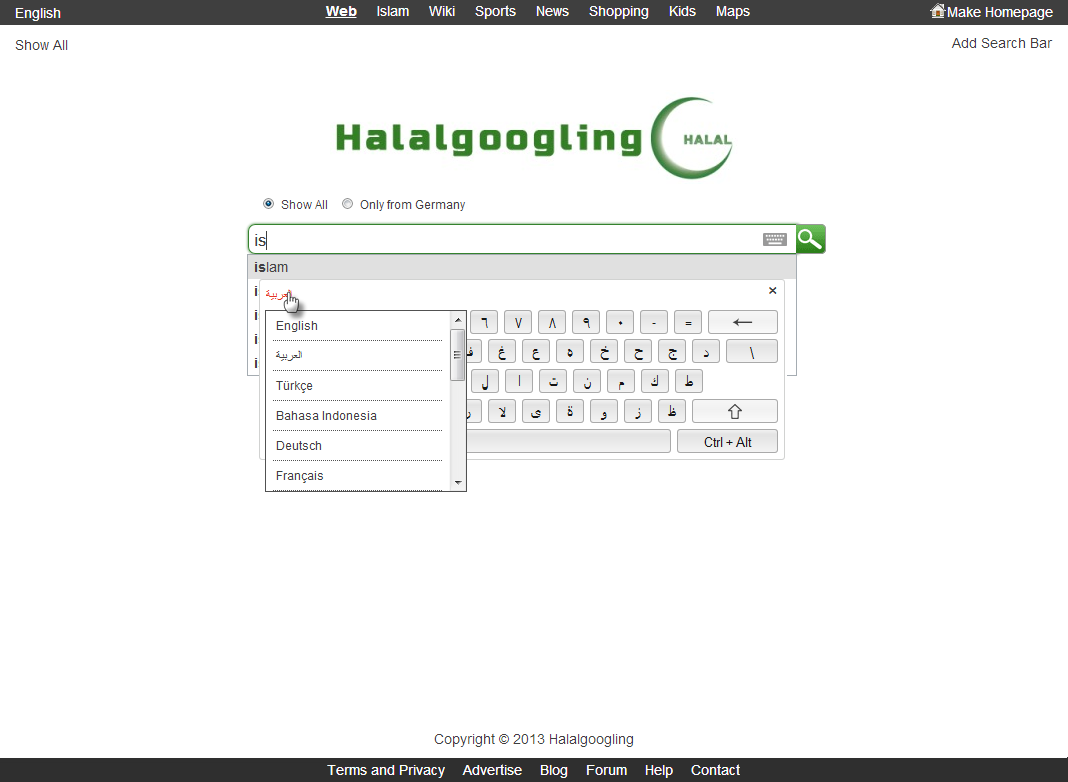Open the Terms and Privacy link
1068x782 pixels.
click(386, 770)
